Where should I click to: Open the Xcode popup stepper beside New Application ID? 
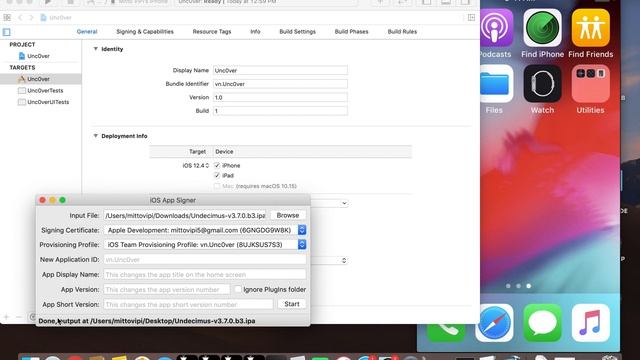coord(344,260)
